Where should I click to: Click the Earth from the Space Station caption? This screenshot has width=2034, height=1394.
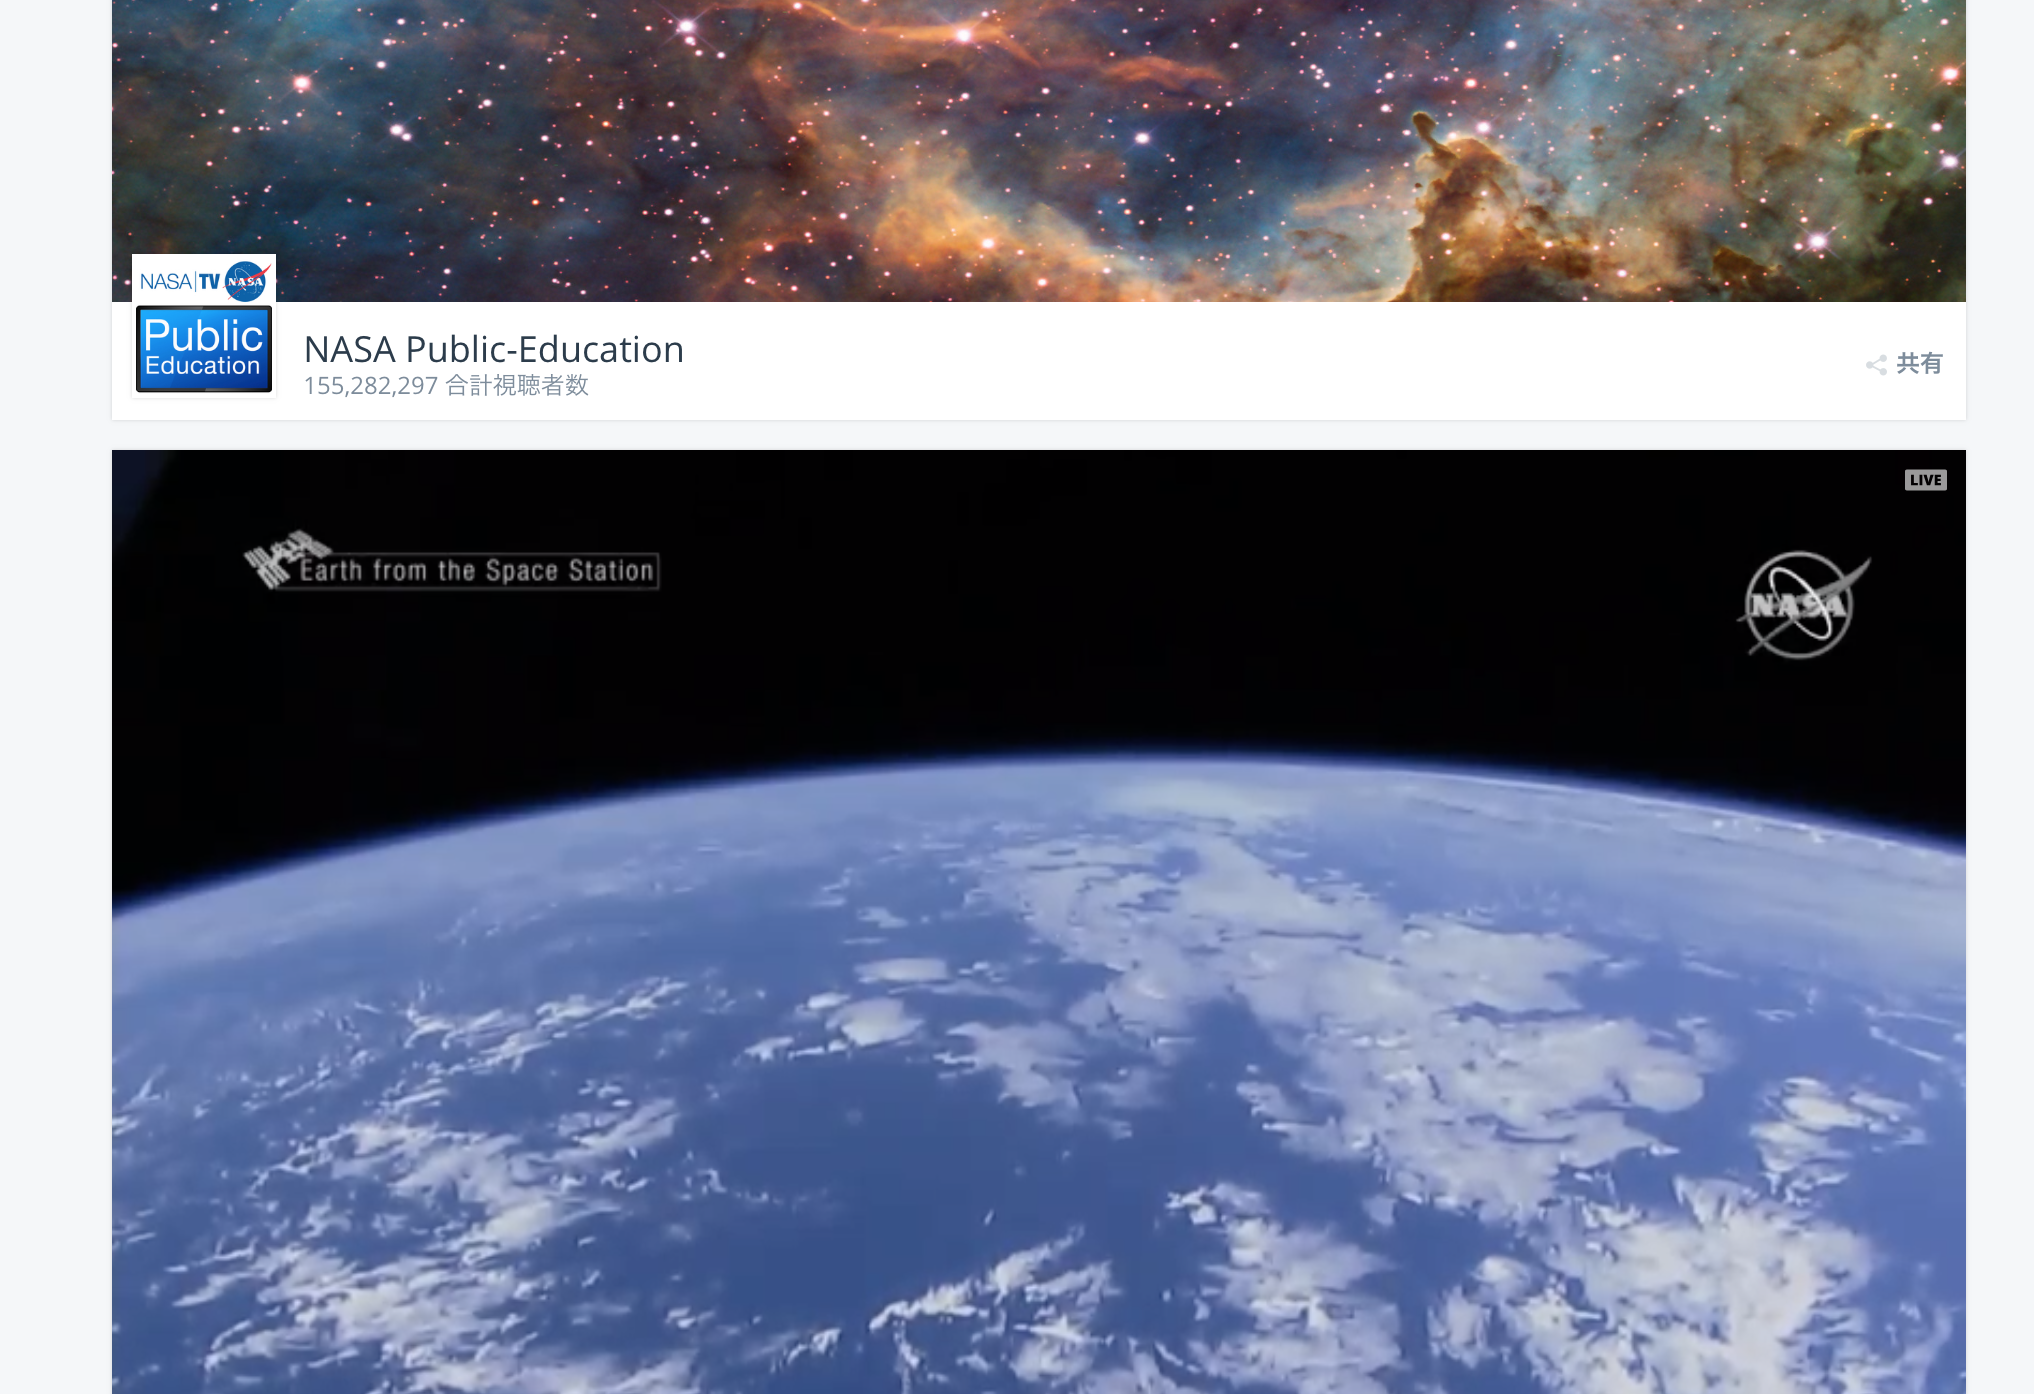pos(477,571)
